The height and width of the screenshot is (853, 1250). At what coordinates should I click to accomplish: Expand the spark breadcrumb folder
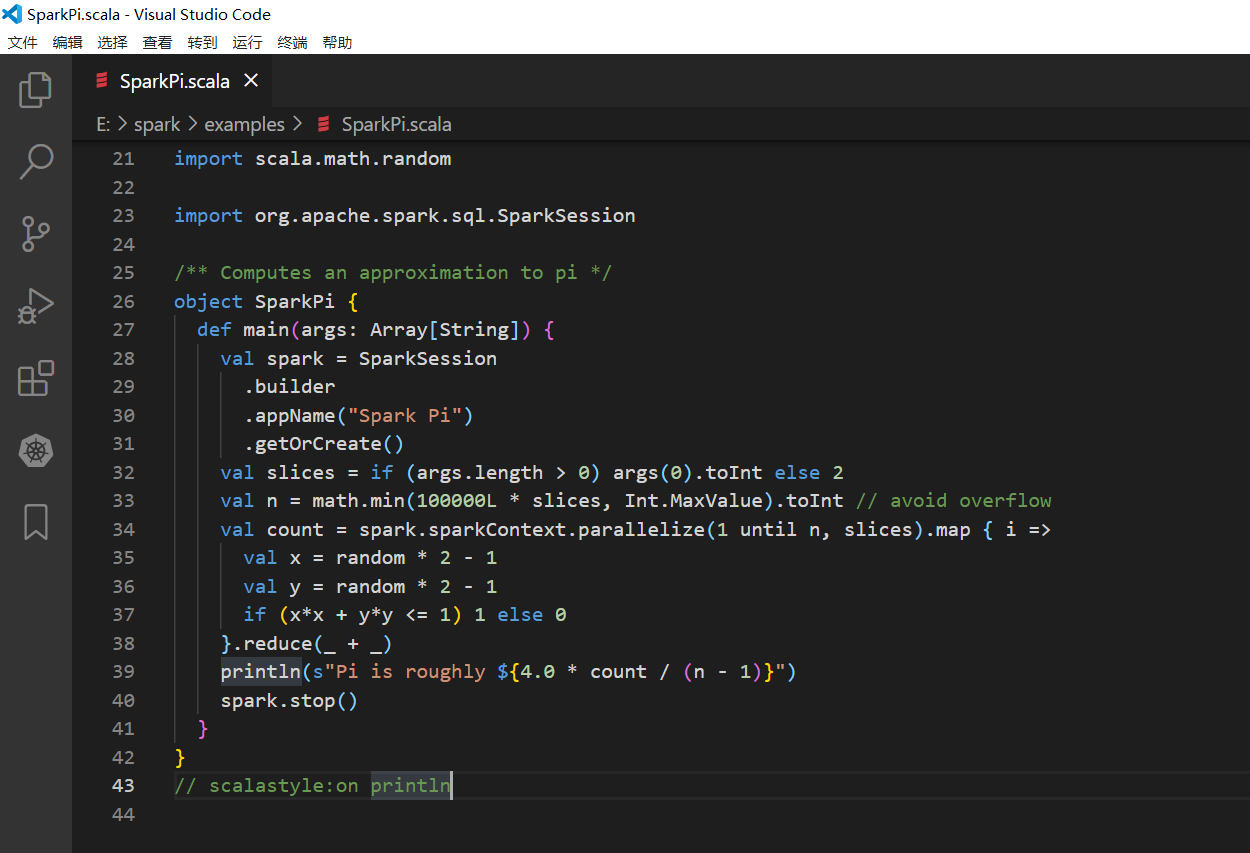click(157, 125)
